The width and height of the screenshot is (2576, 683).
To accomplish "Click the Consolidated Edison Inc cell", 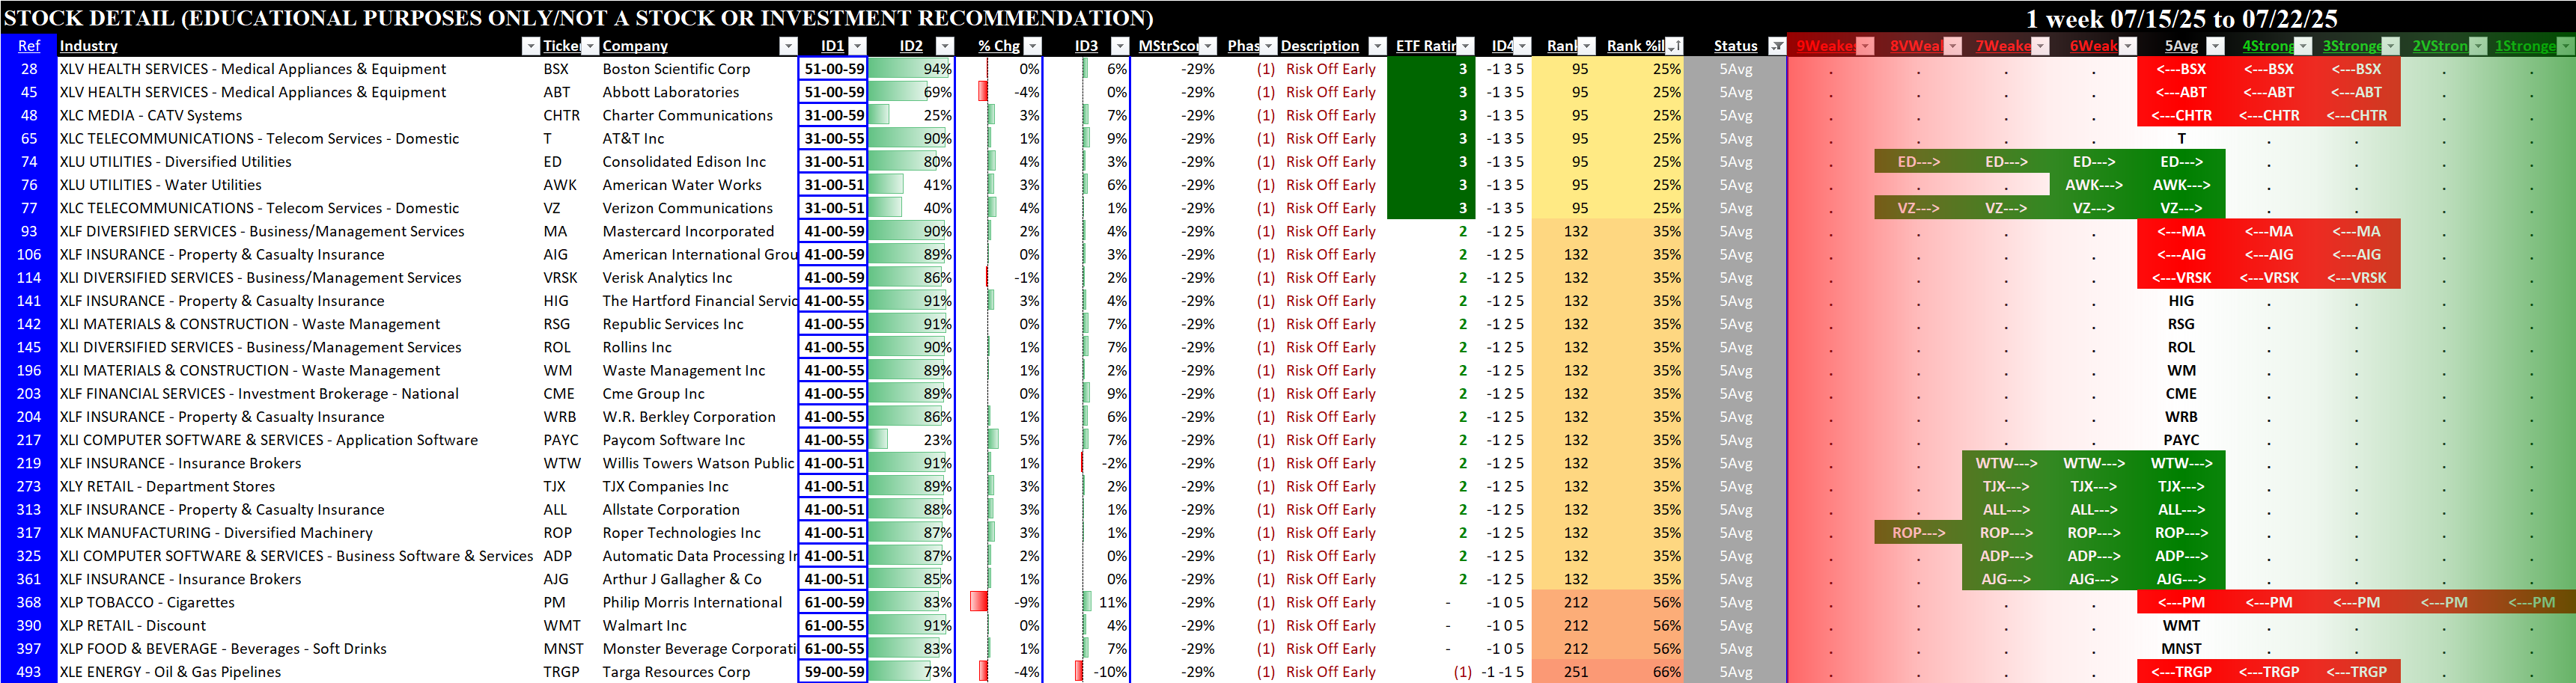I will (684, 161).
